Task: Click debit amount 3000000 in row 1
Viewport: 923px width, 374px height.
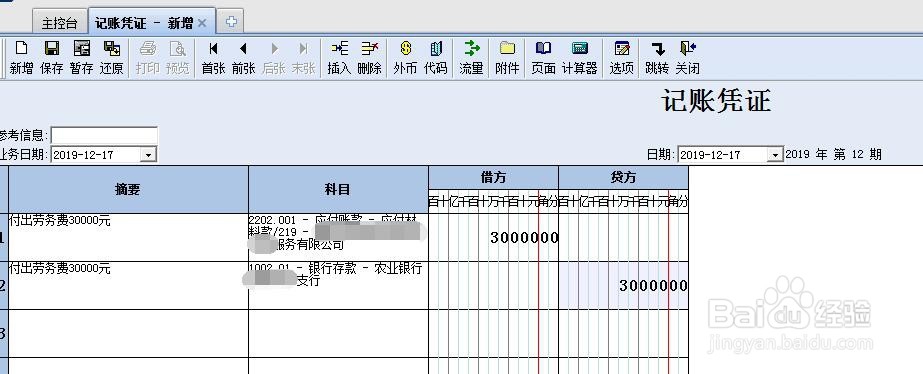Action: pyautogui.click(x=524, y=238)
